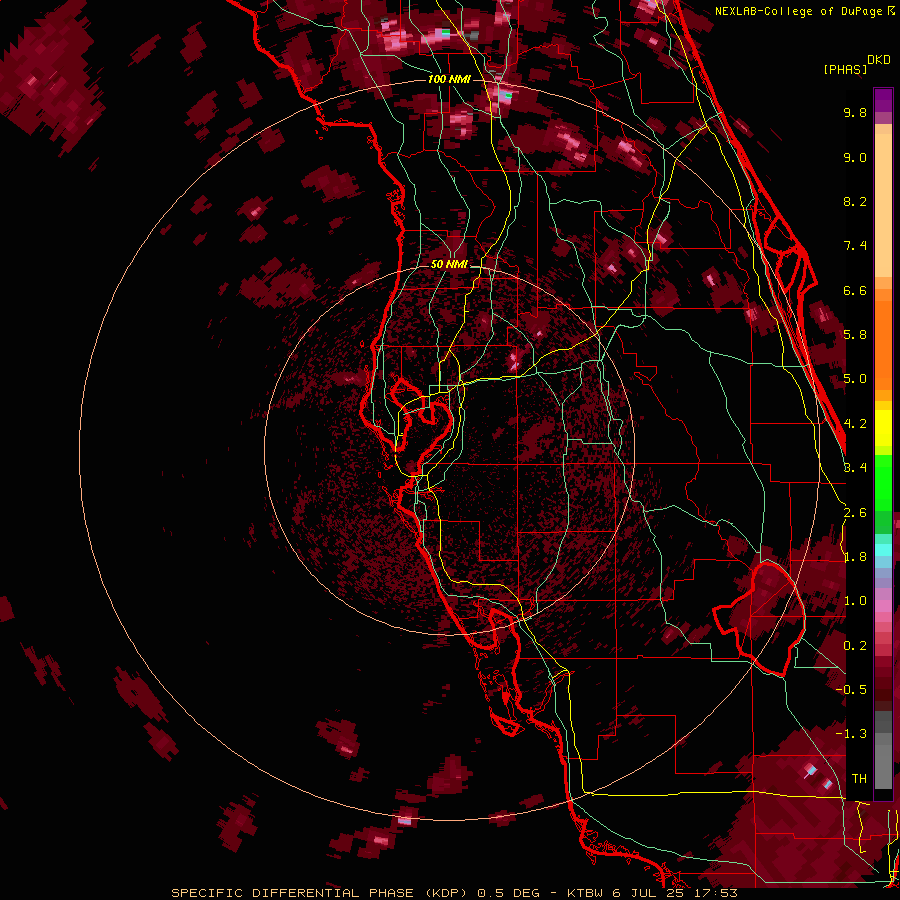Click the 7.4 value on the scale

(x=855, y=246)
